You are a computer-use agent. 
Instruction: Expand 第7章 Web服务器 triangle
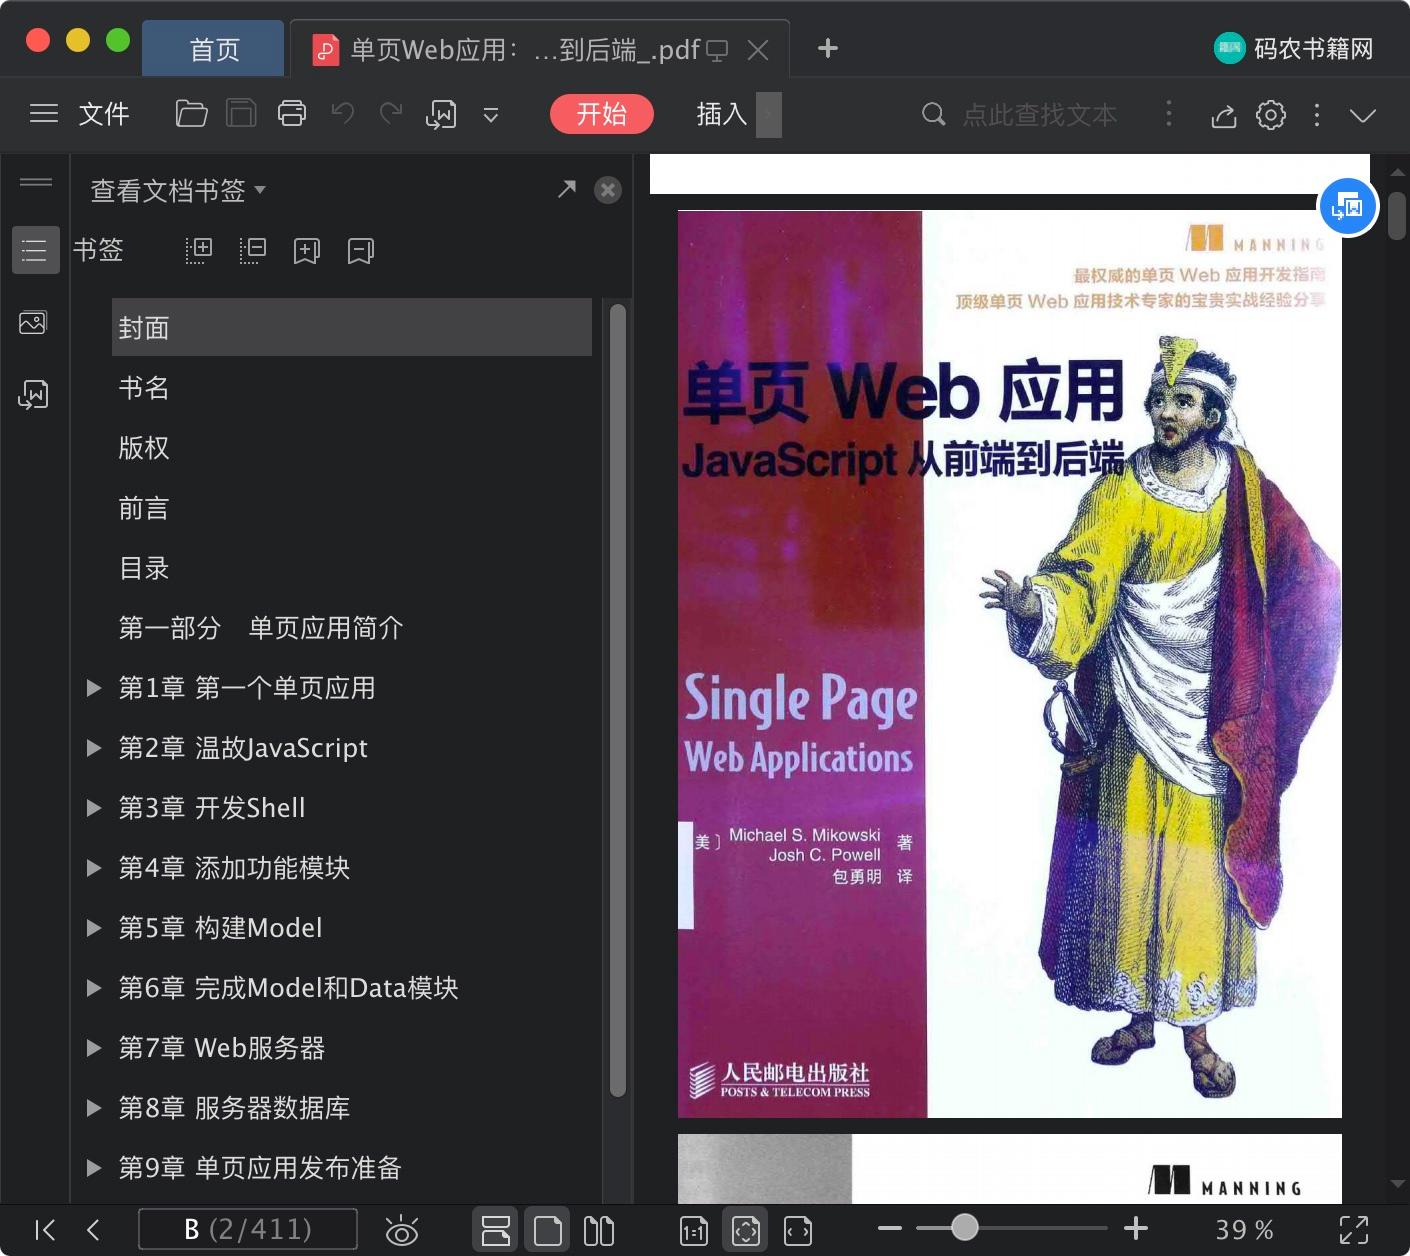click(94, 1048)
